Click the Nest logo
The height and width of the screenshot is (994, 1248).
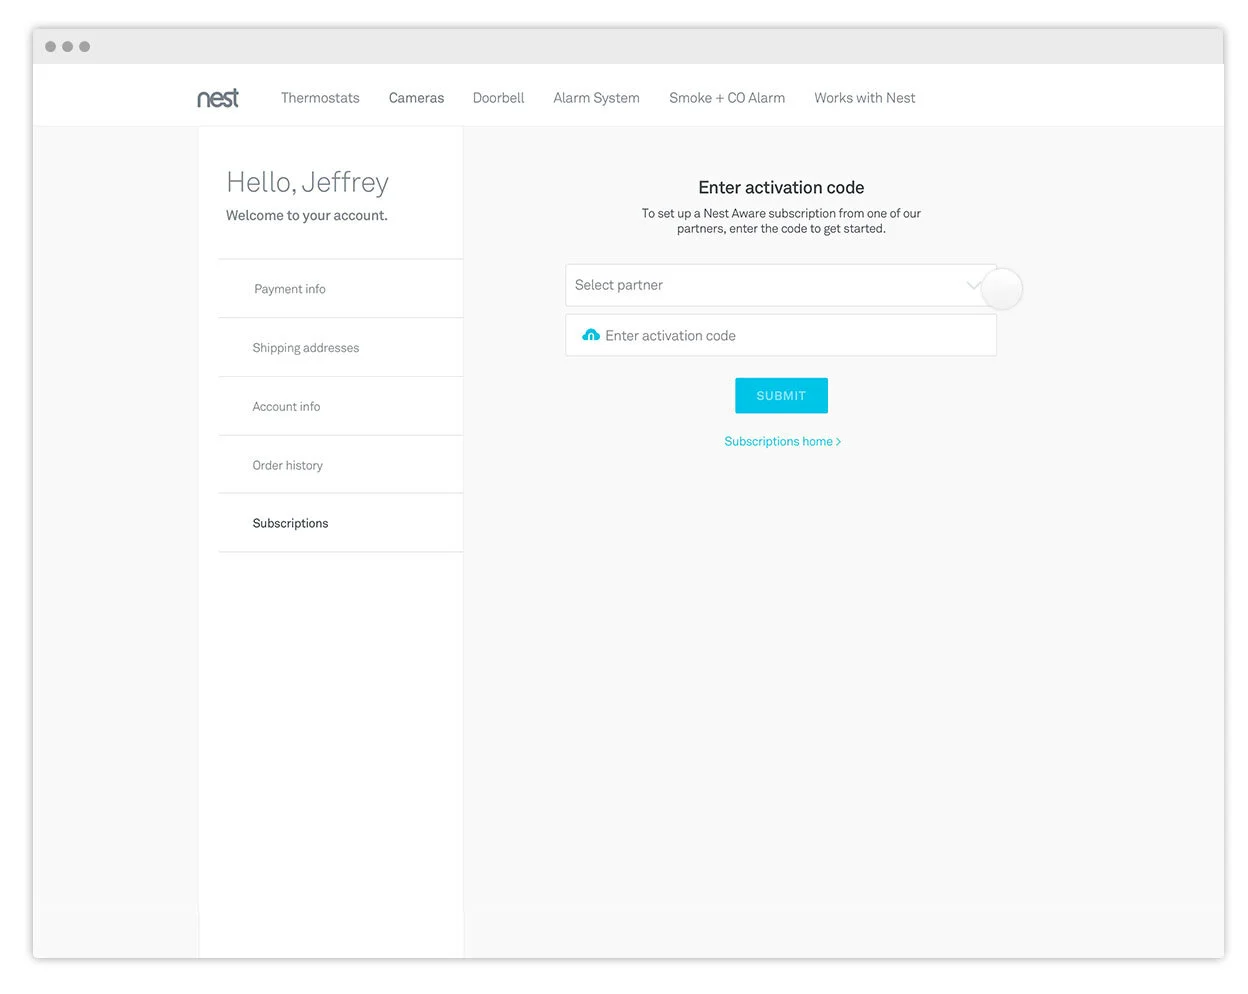[218, 97]
